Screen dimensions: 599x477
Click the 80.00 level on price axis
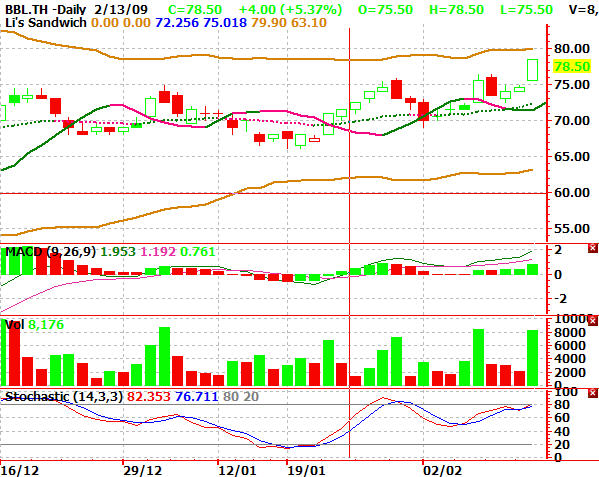572,49
